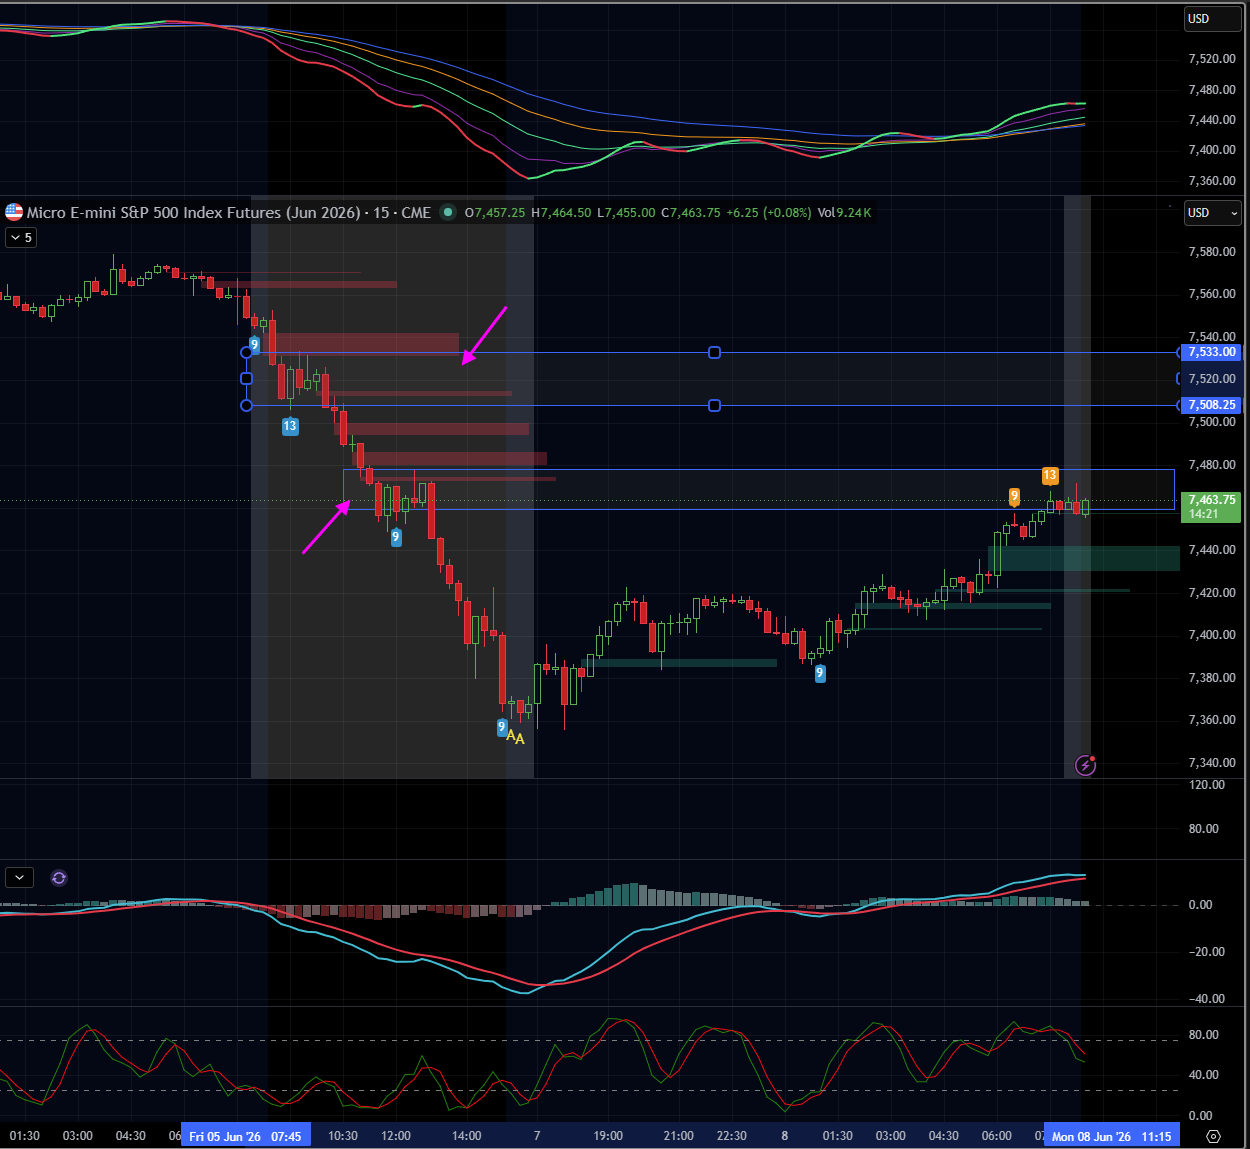The width and height of the screenshot is (1250, 1149).
Task: Click the open value O7,457.25
Action: 495,212
